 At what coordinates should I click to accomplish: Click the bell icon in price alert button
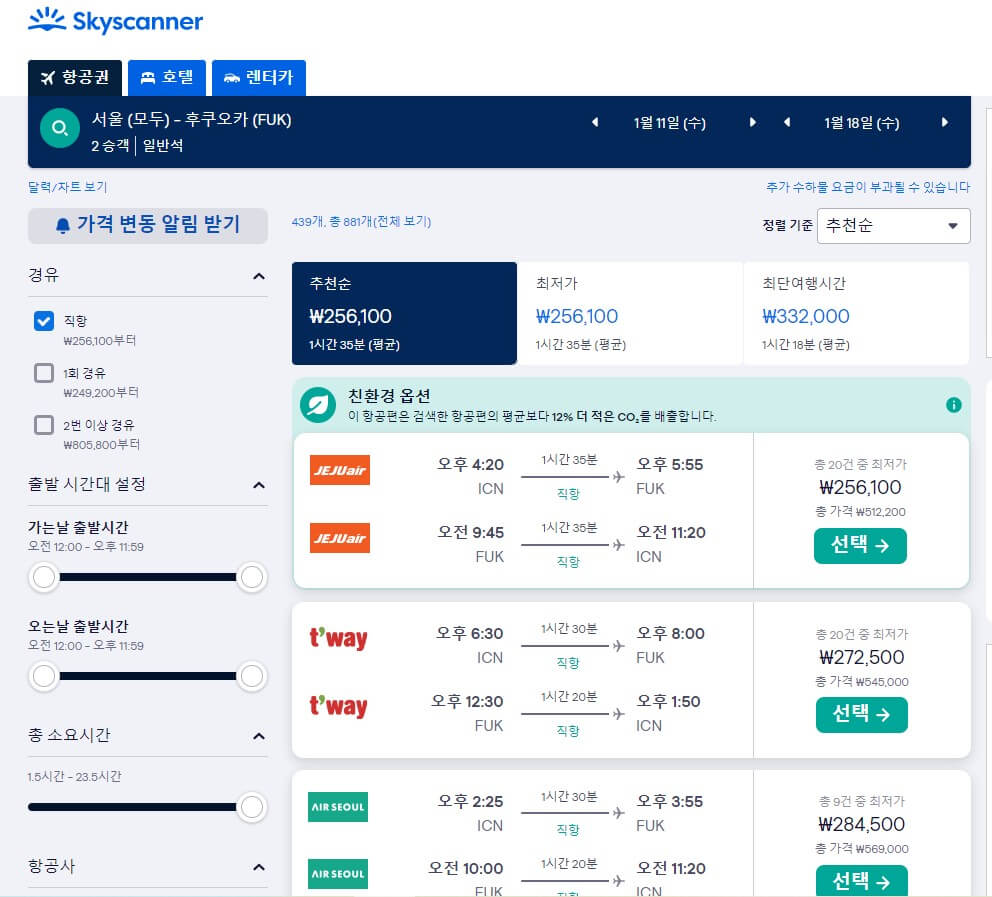[x=63, y=225]
